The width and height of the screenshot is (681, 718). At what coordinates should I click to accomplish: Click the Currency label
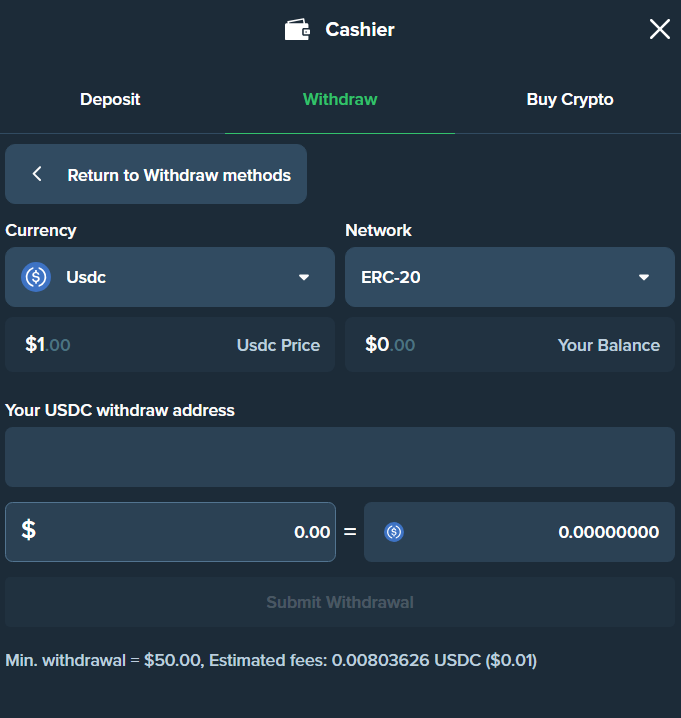point(41,230)
